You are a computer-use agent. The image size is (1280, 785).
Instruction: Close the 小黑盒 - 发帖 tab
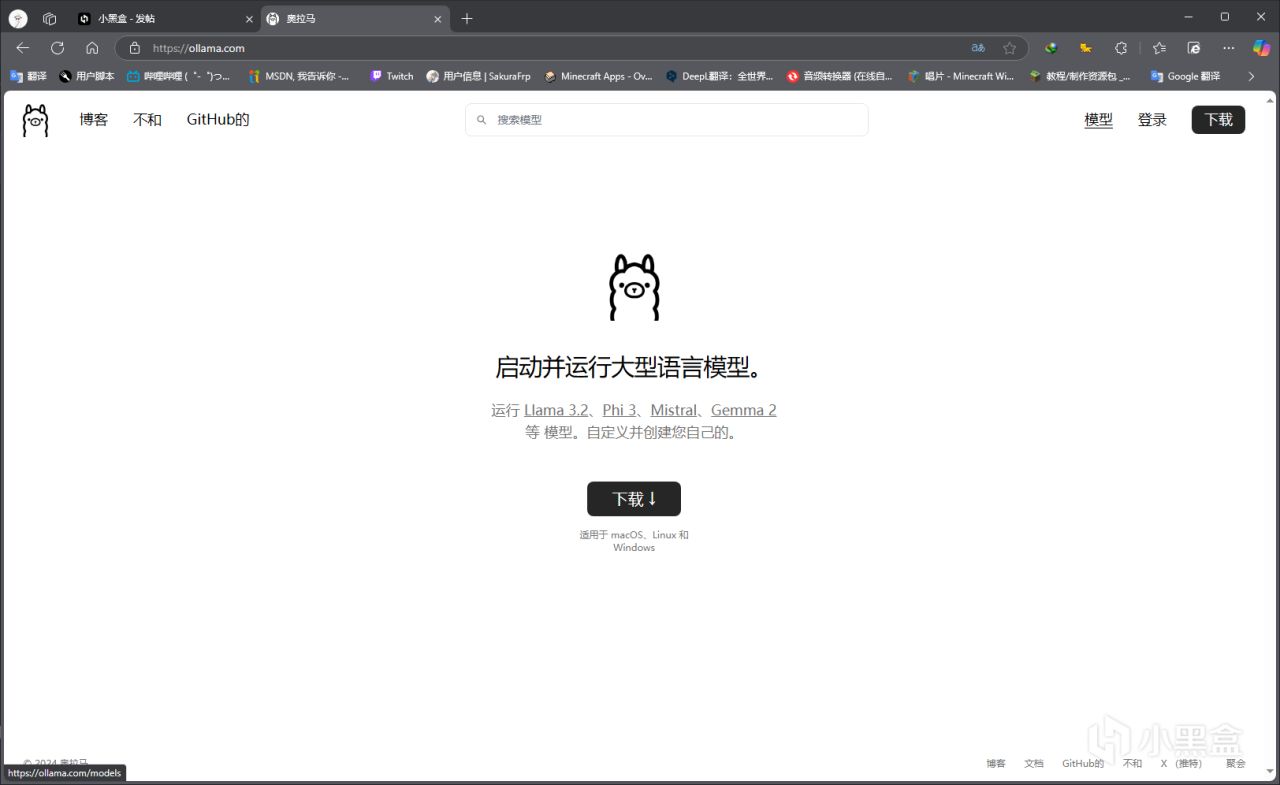pyautogui.click(x=249, y=19)
